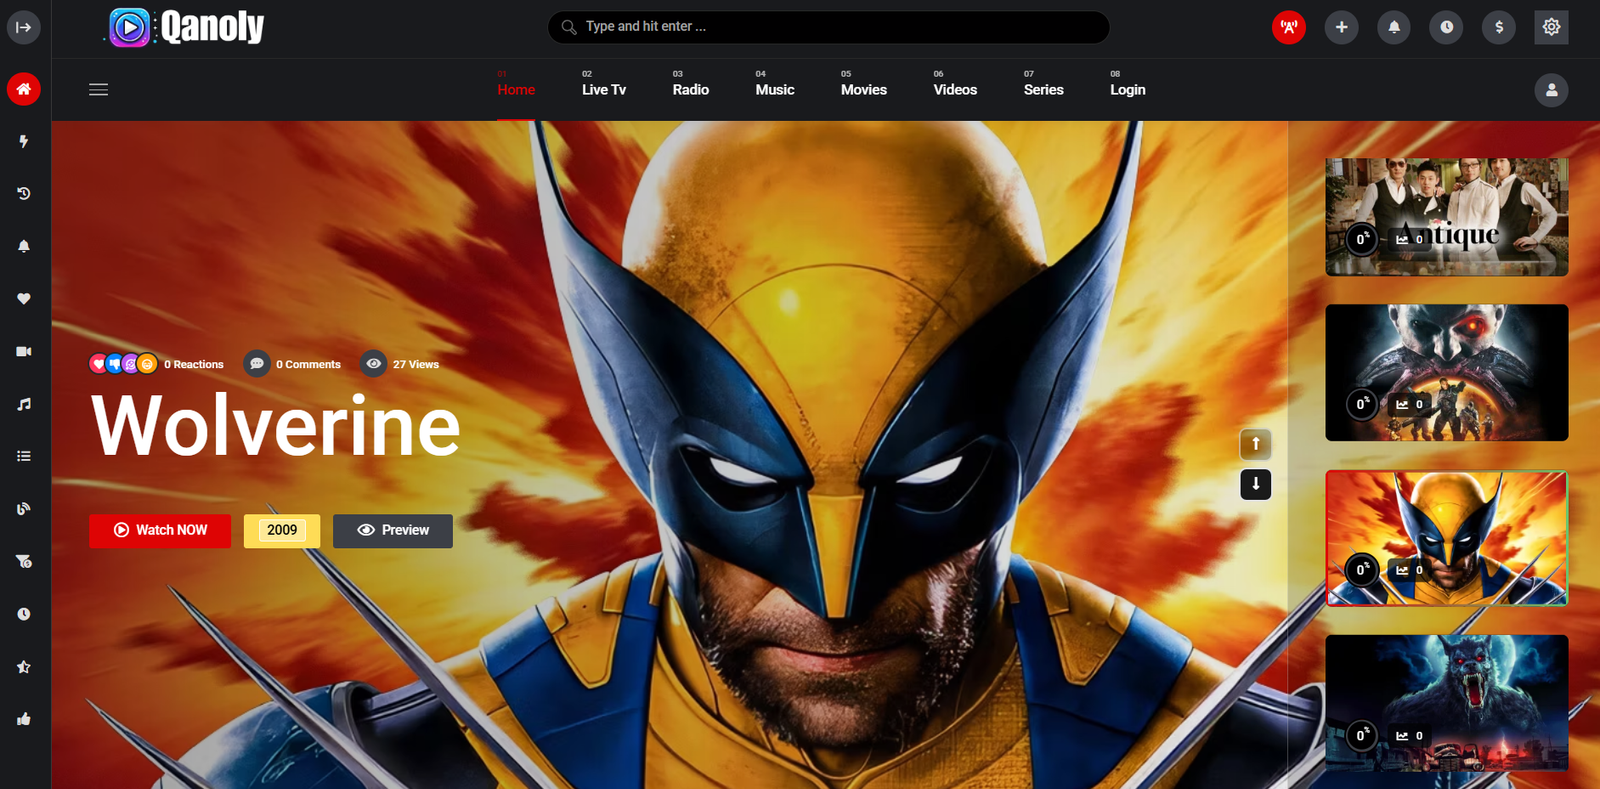Viewport: 1600px width, 789px height.
Task: Go to previous slide with up arrow
Action: [x=1255, y=444]
